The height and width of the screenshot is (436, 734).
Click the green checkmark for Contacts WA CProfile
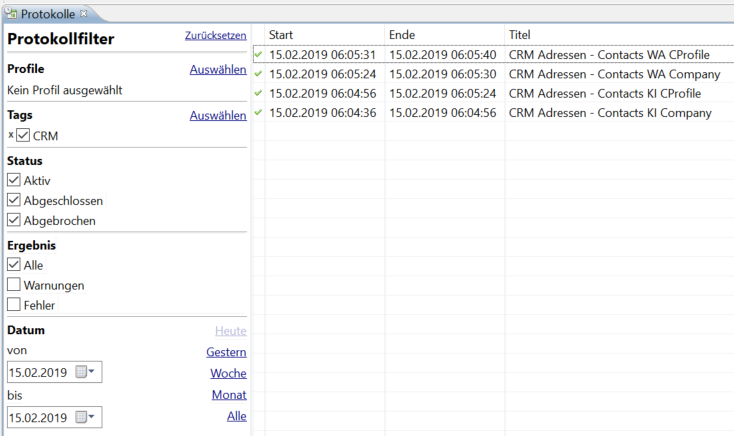(258, 54)
